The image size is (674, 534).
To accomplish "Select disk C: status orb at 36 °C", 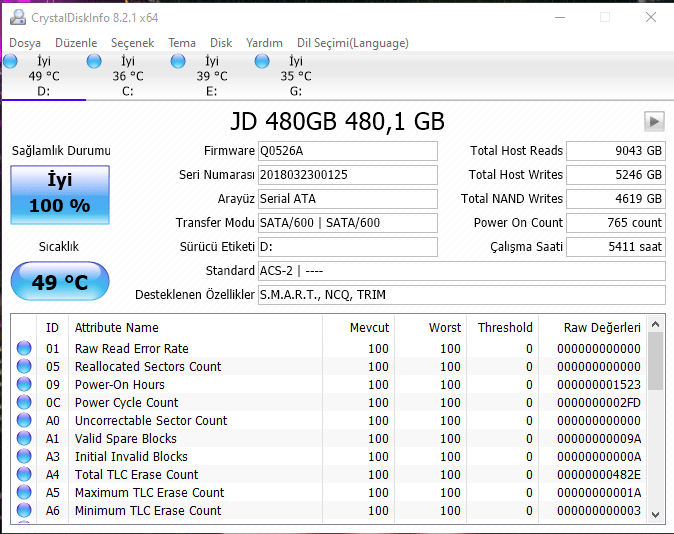I will coord(94,62).
